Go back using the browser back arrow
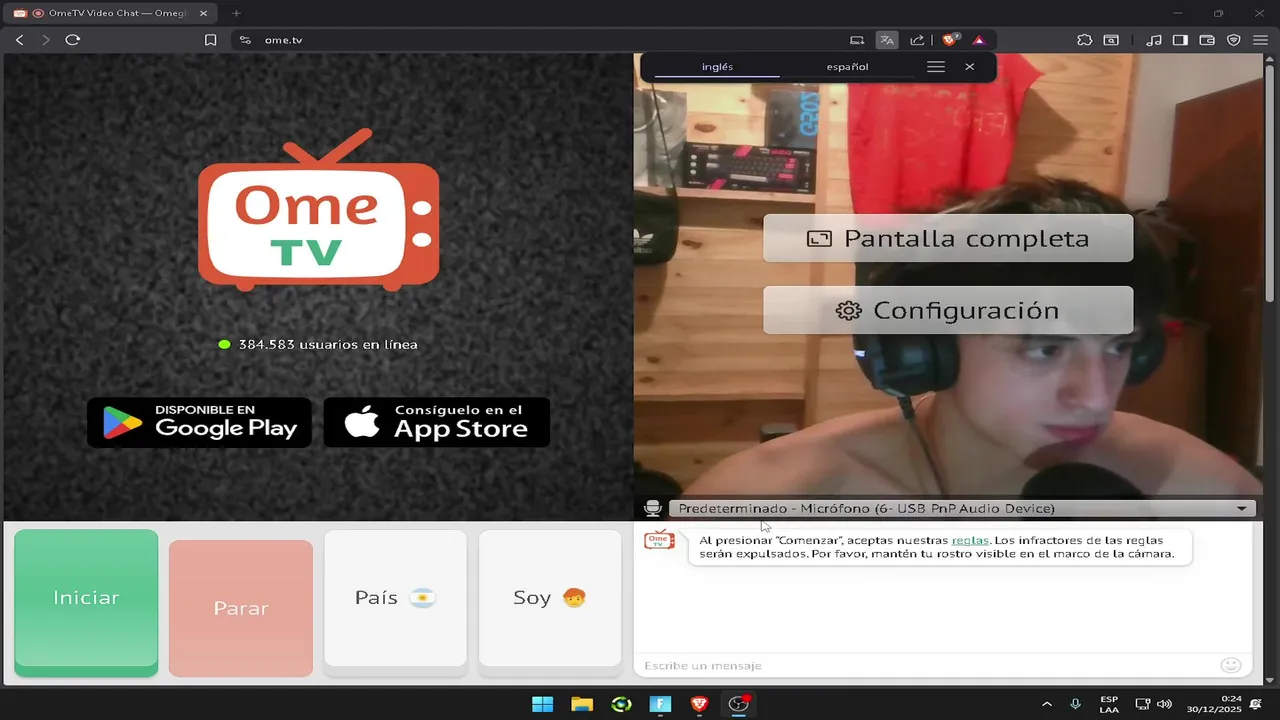The width and height of the screenshot is (1280, 720). point(19,40)
